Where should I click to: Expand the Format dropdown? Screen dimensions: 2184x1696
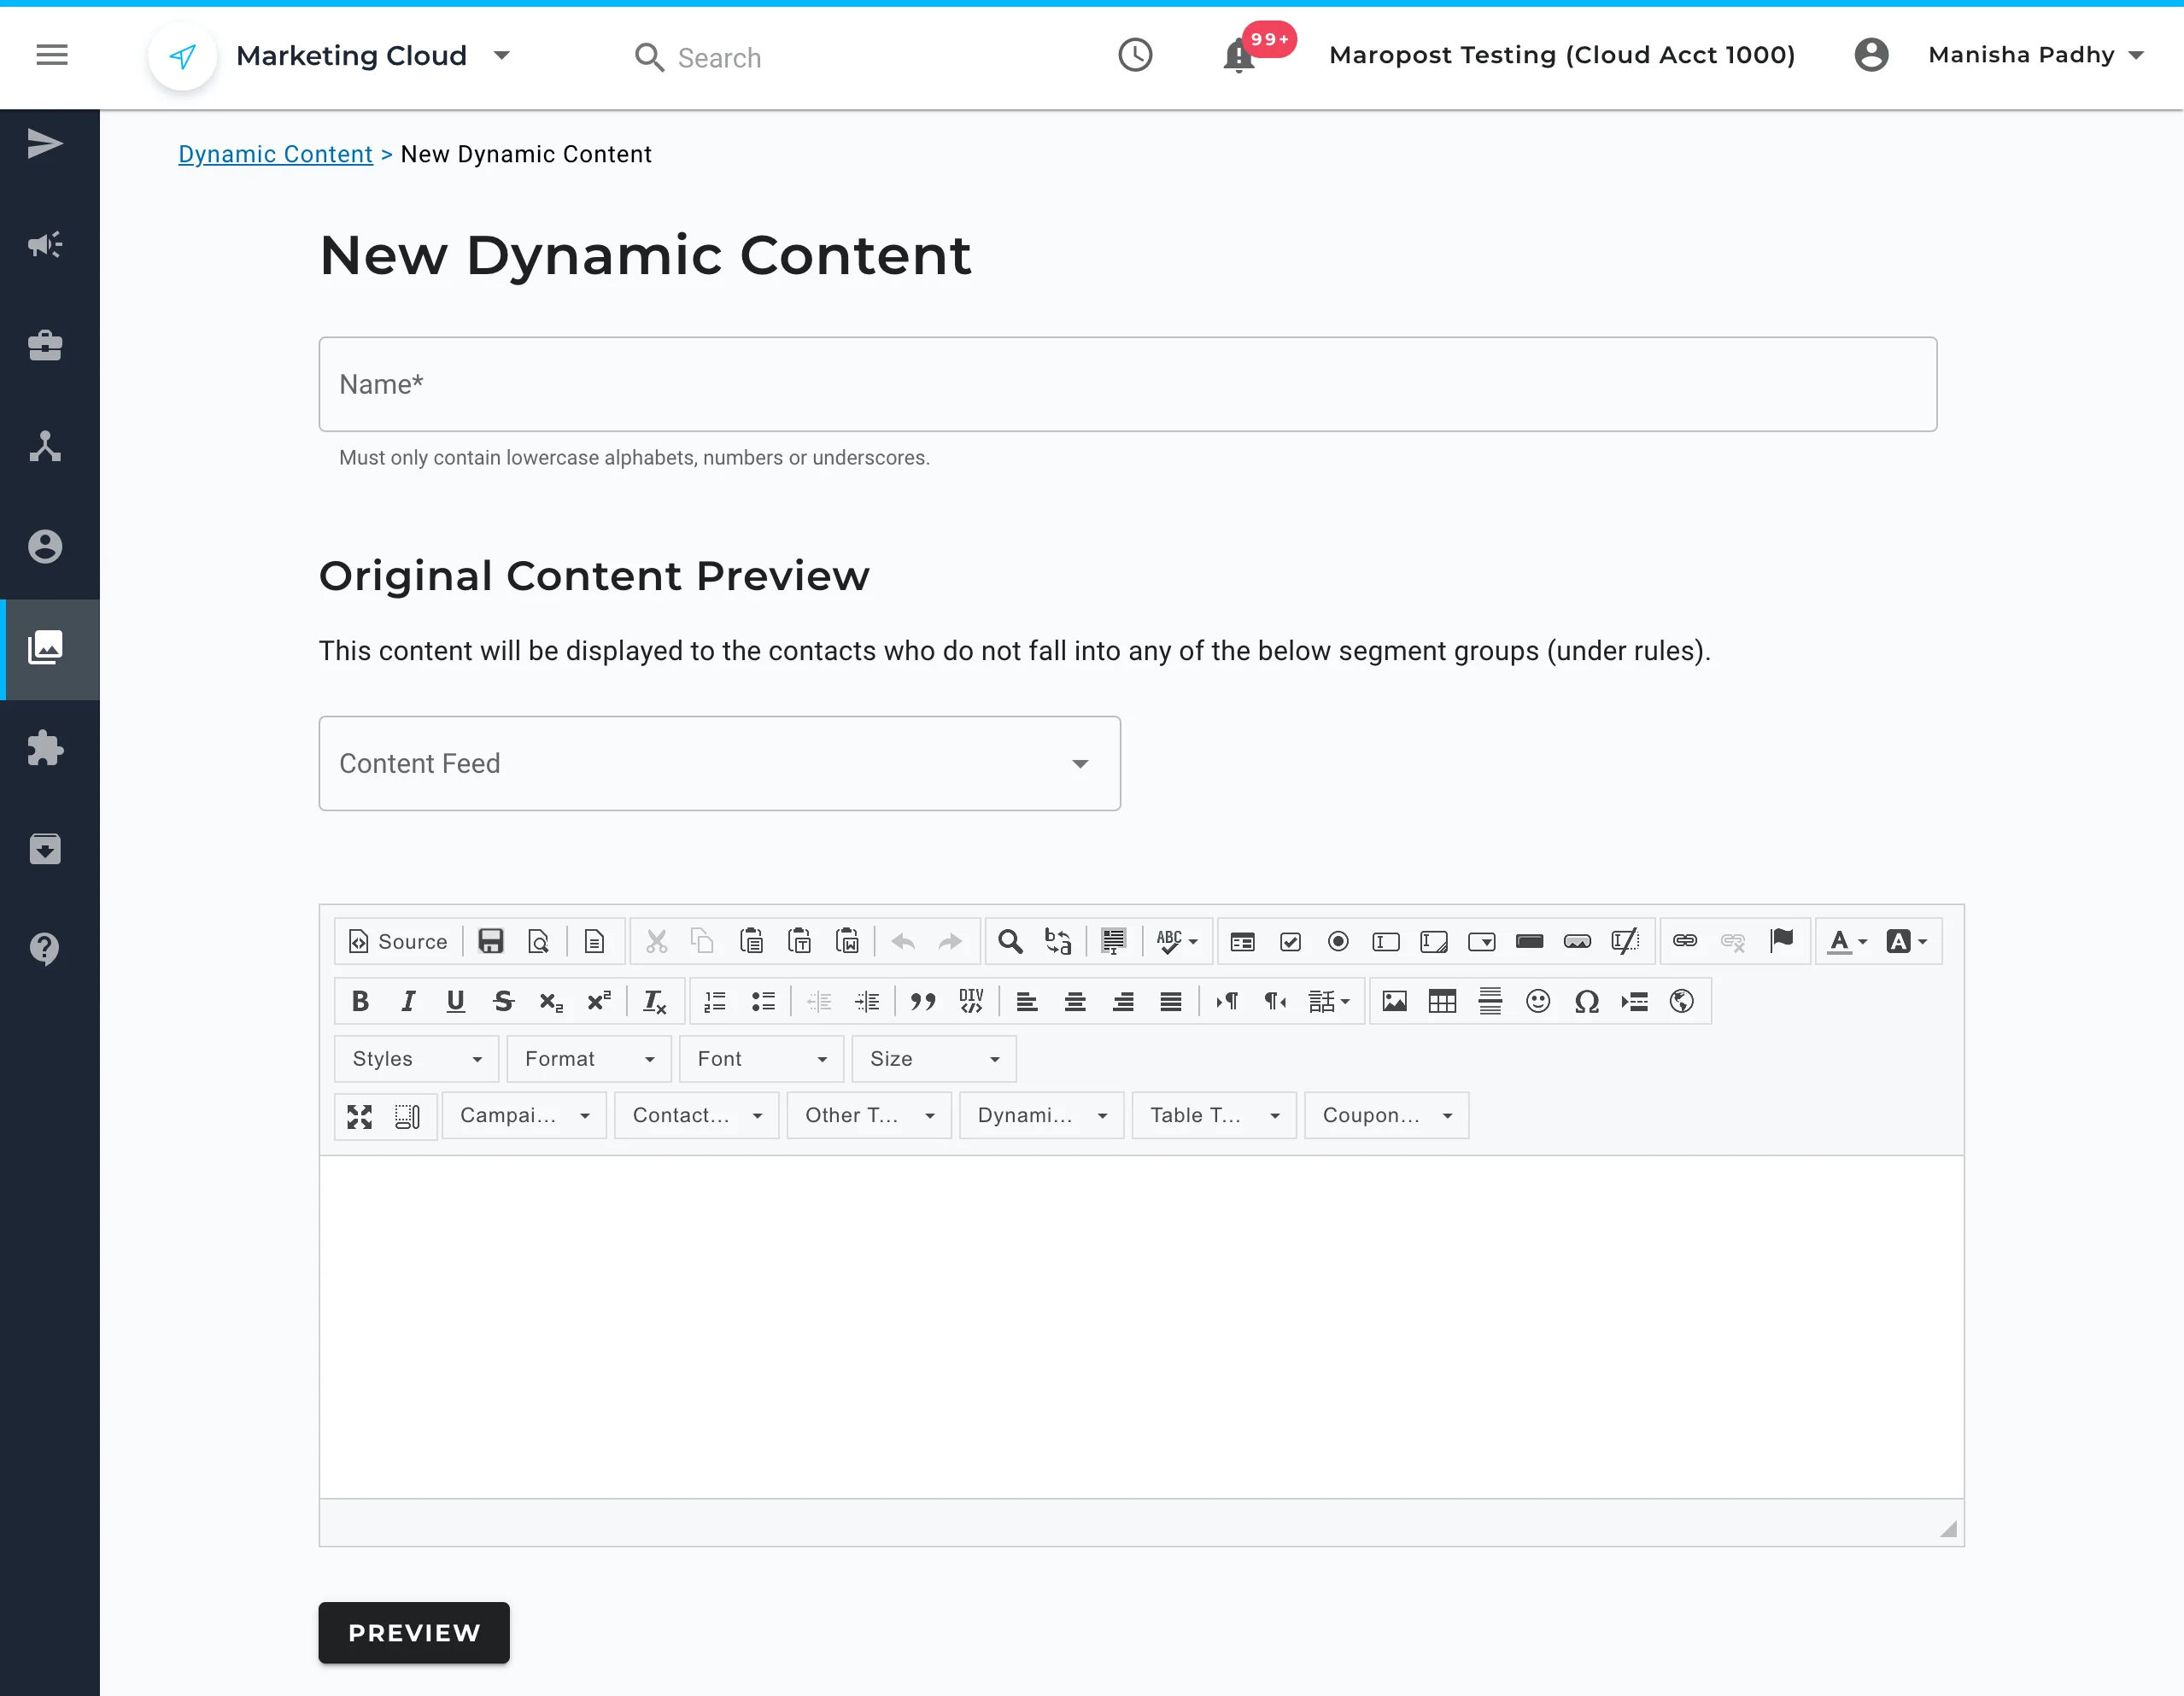pyautogui.click(x=589, y=1059)
